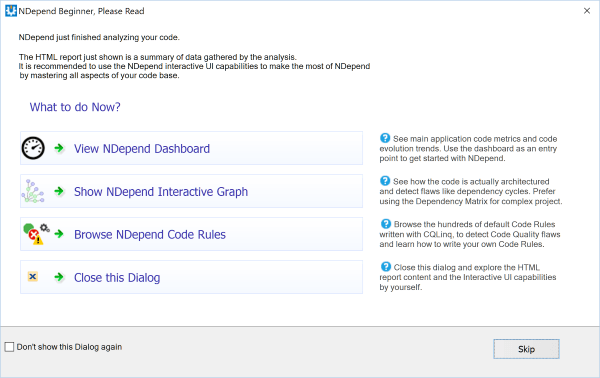Viewport: 600px width, 378px height.
Task: Choose Close this Dialog option
Action: tap(191, 277)
